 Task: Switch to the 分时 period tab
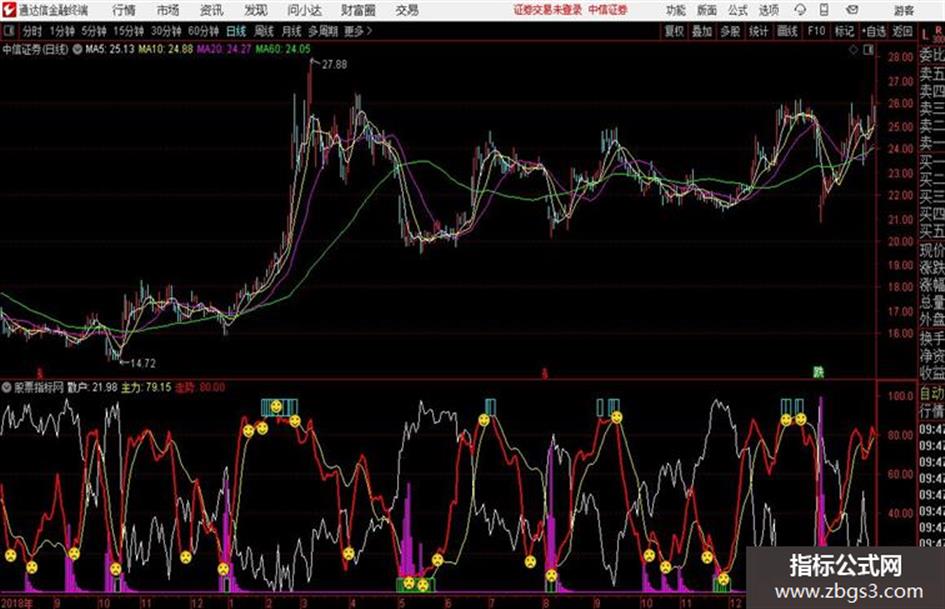click(32, 31)
